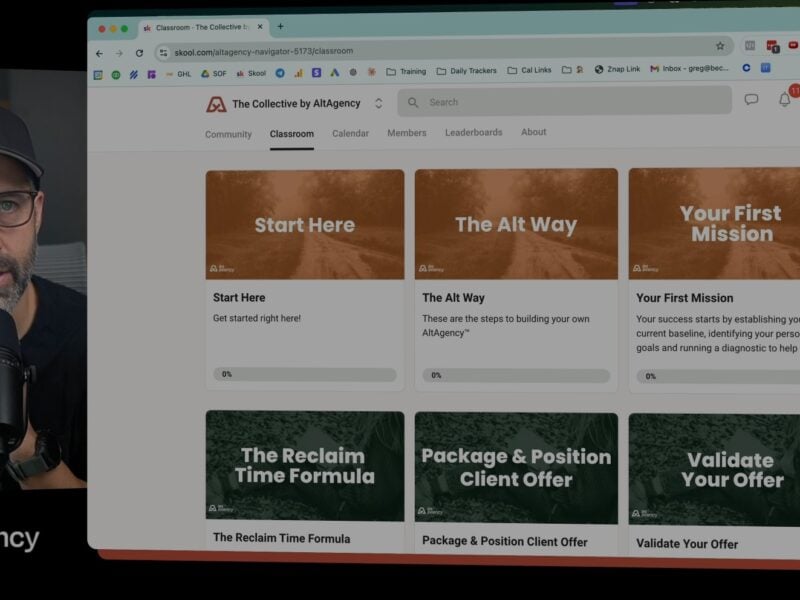The width and height of the screenshot is (800, 600).
Task: Click The Alt Way progress bar
Action: pos(516,376)
